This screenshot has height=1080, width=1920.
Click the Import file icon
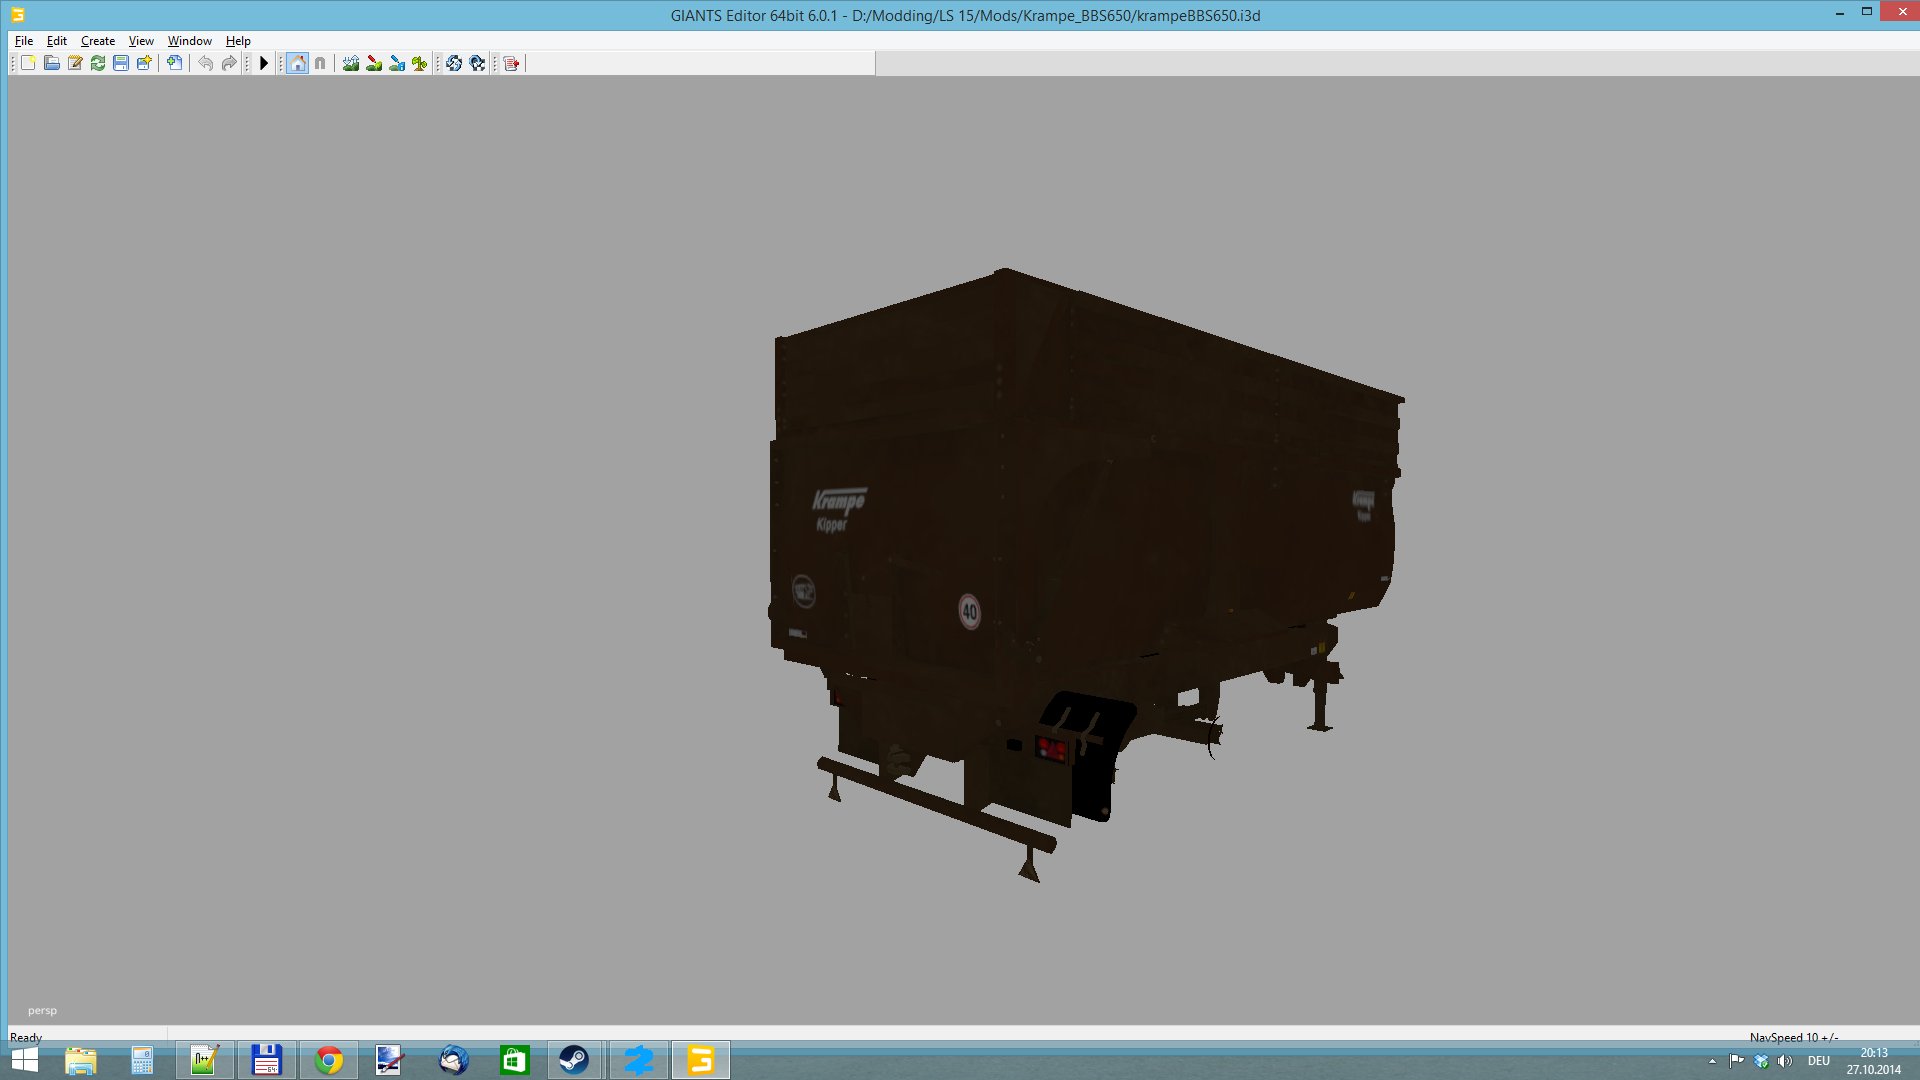point(175,63)
